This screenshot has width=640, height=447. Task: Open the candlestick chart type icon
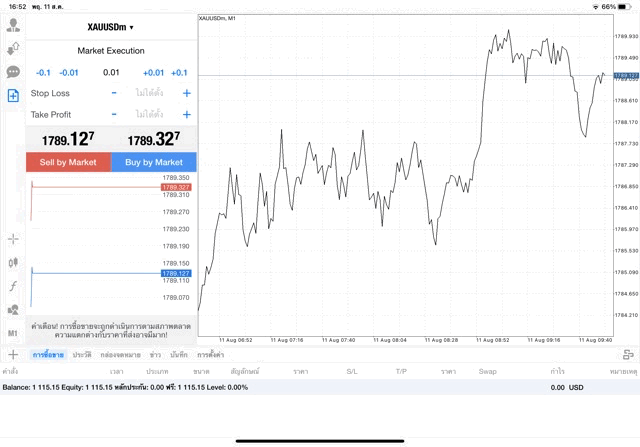click(x=13, y=262)
